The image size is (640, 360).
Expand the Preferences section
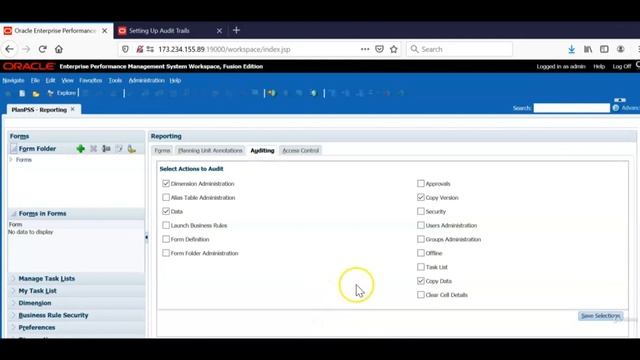(13, 327)
